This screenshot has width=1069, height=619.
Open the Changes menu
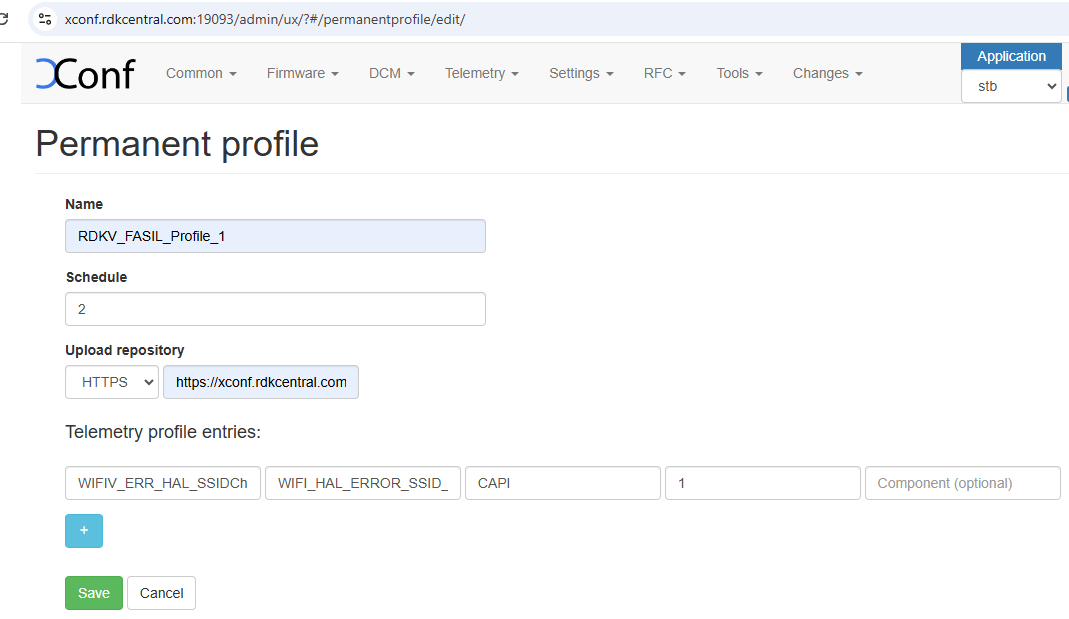(827, 73)
